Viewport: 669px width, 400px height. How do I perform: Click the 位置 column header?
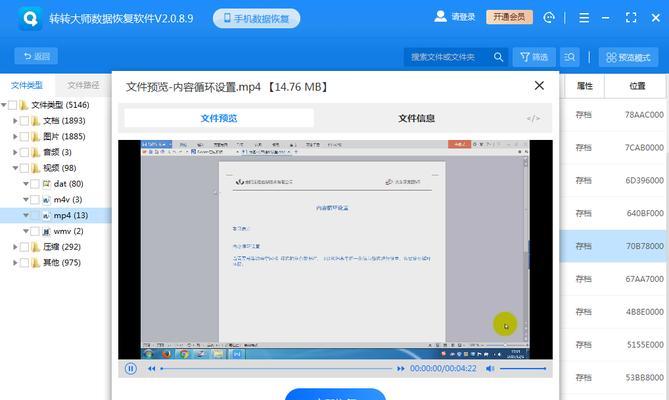(637, 86)
